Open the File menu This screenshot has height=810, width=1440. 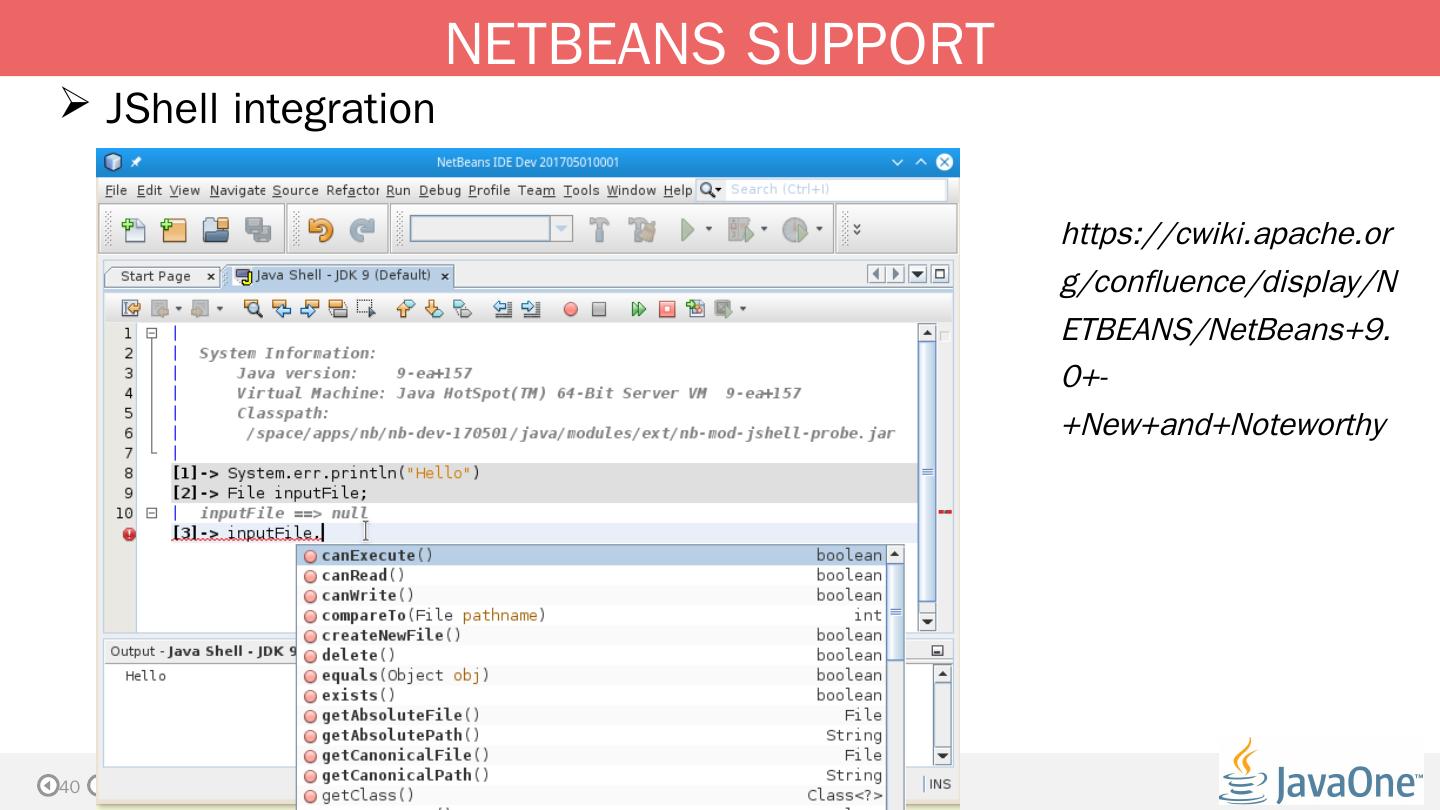tap(116, 190)
